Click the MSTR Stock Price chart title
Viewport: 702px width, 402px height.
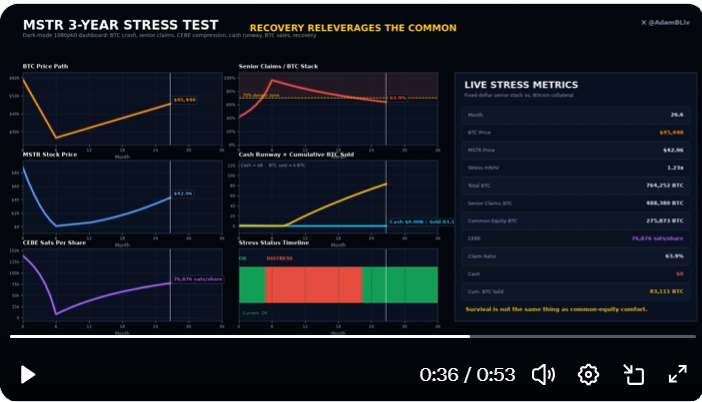(50, 154)
